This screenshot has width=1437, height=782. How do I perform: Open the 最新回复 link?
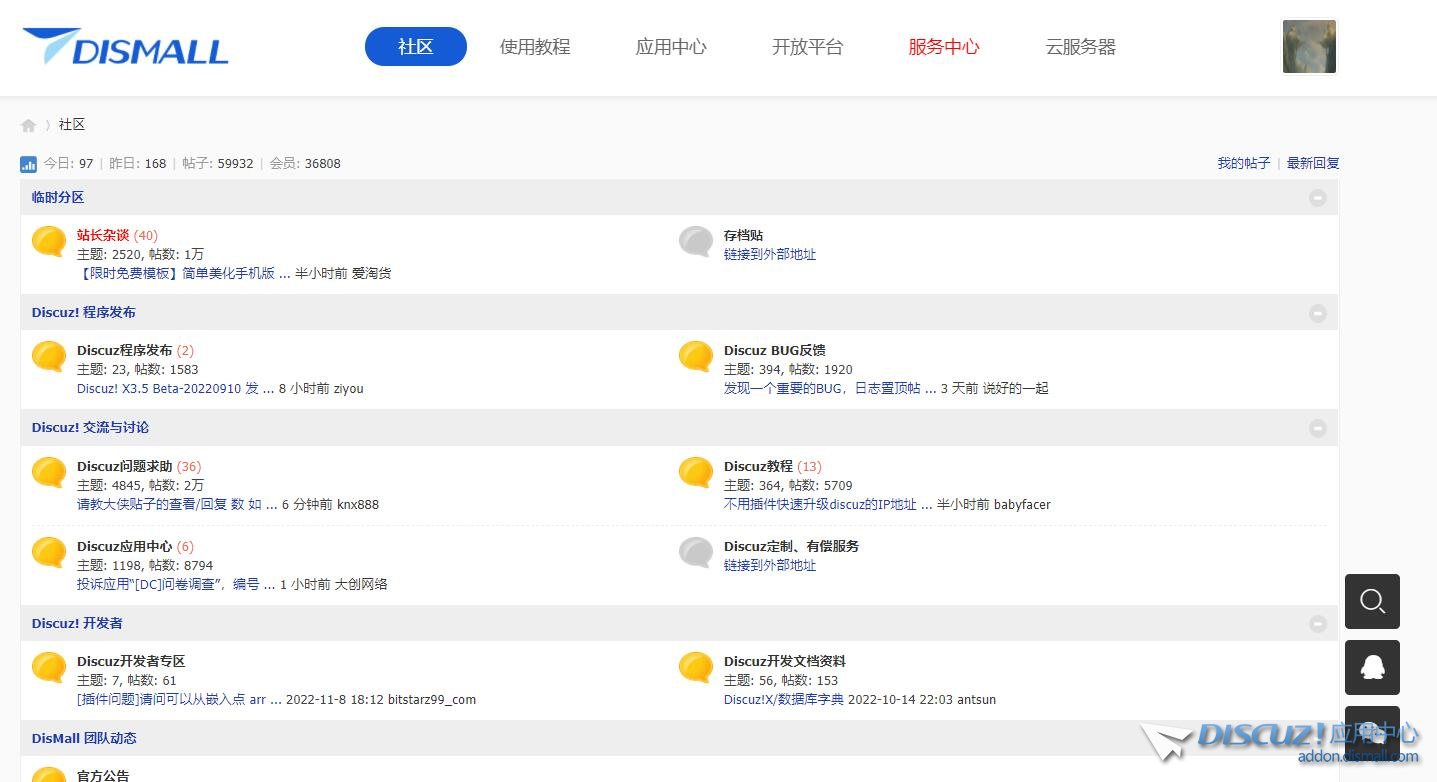click(x=1312, y=163)
